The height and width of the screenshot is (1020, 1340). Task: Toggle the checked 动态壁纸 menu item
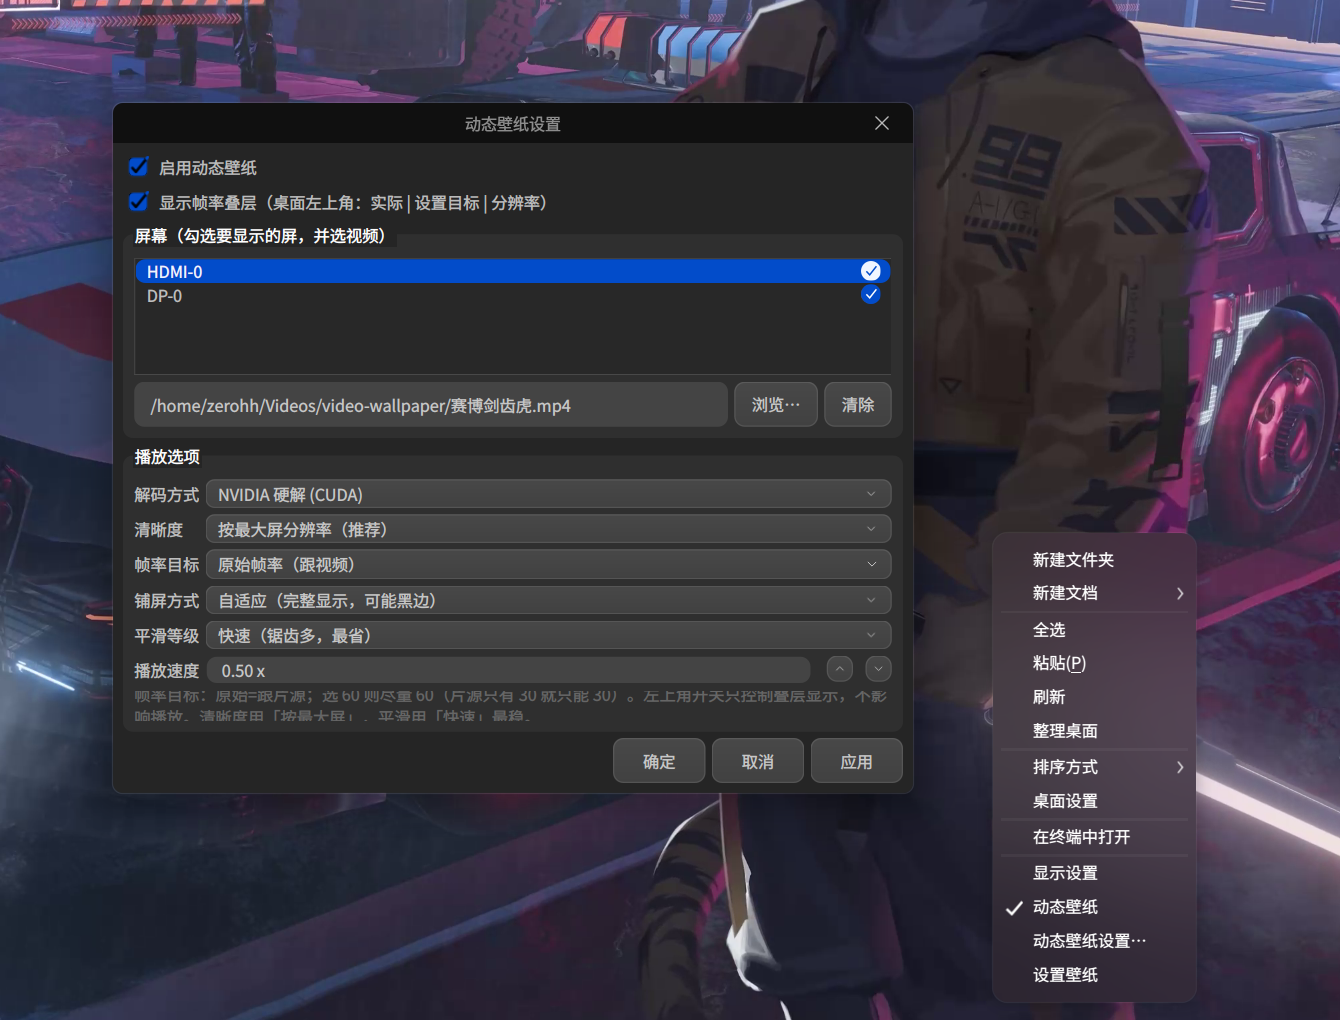(1095, 907)
